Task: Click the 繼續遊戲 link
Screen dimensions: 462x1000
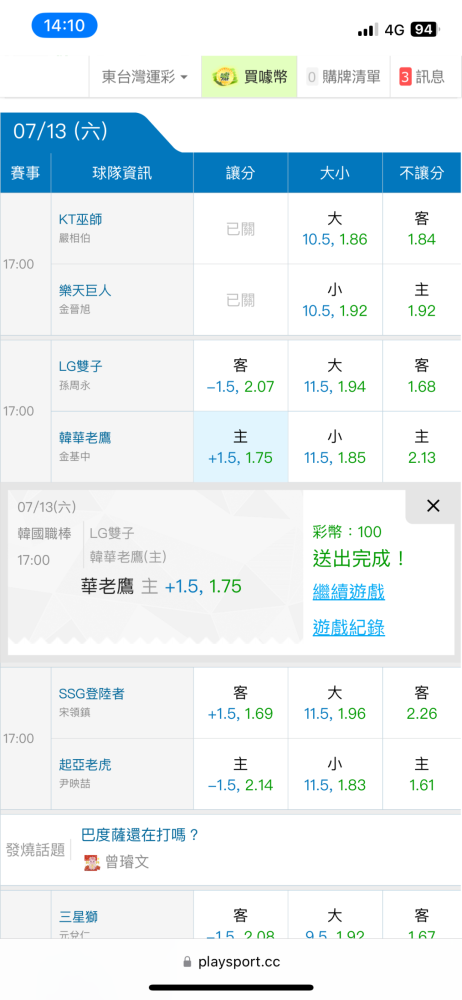Action: [x=348, y=592]
